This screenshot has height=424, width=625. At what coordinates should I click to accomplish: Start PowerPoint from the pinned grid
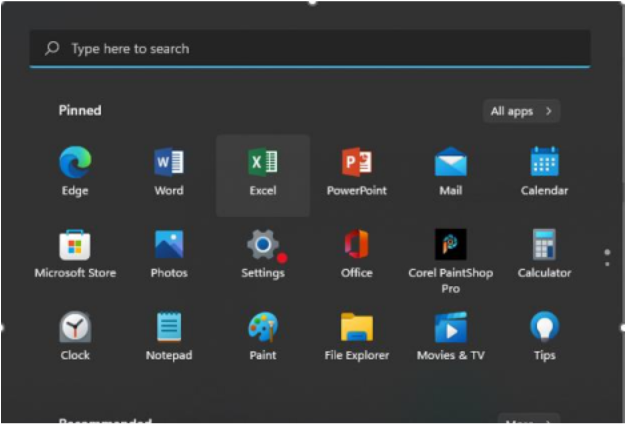(x=357, y=162)
